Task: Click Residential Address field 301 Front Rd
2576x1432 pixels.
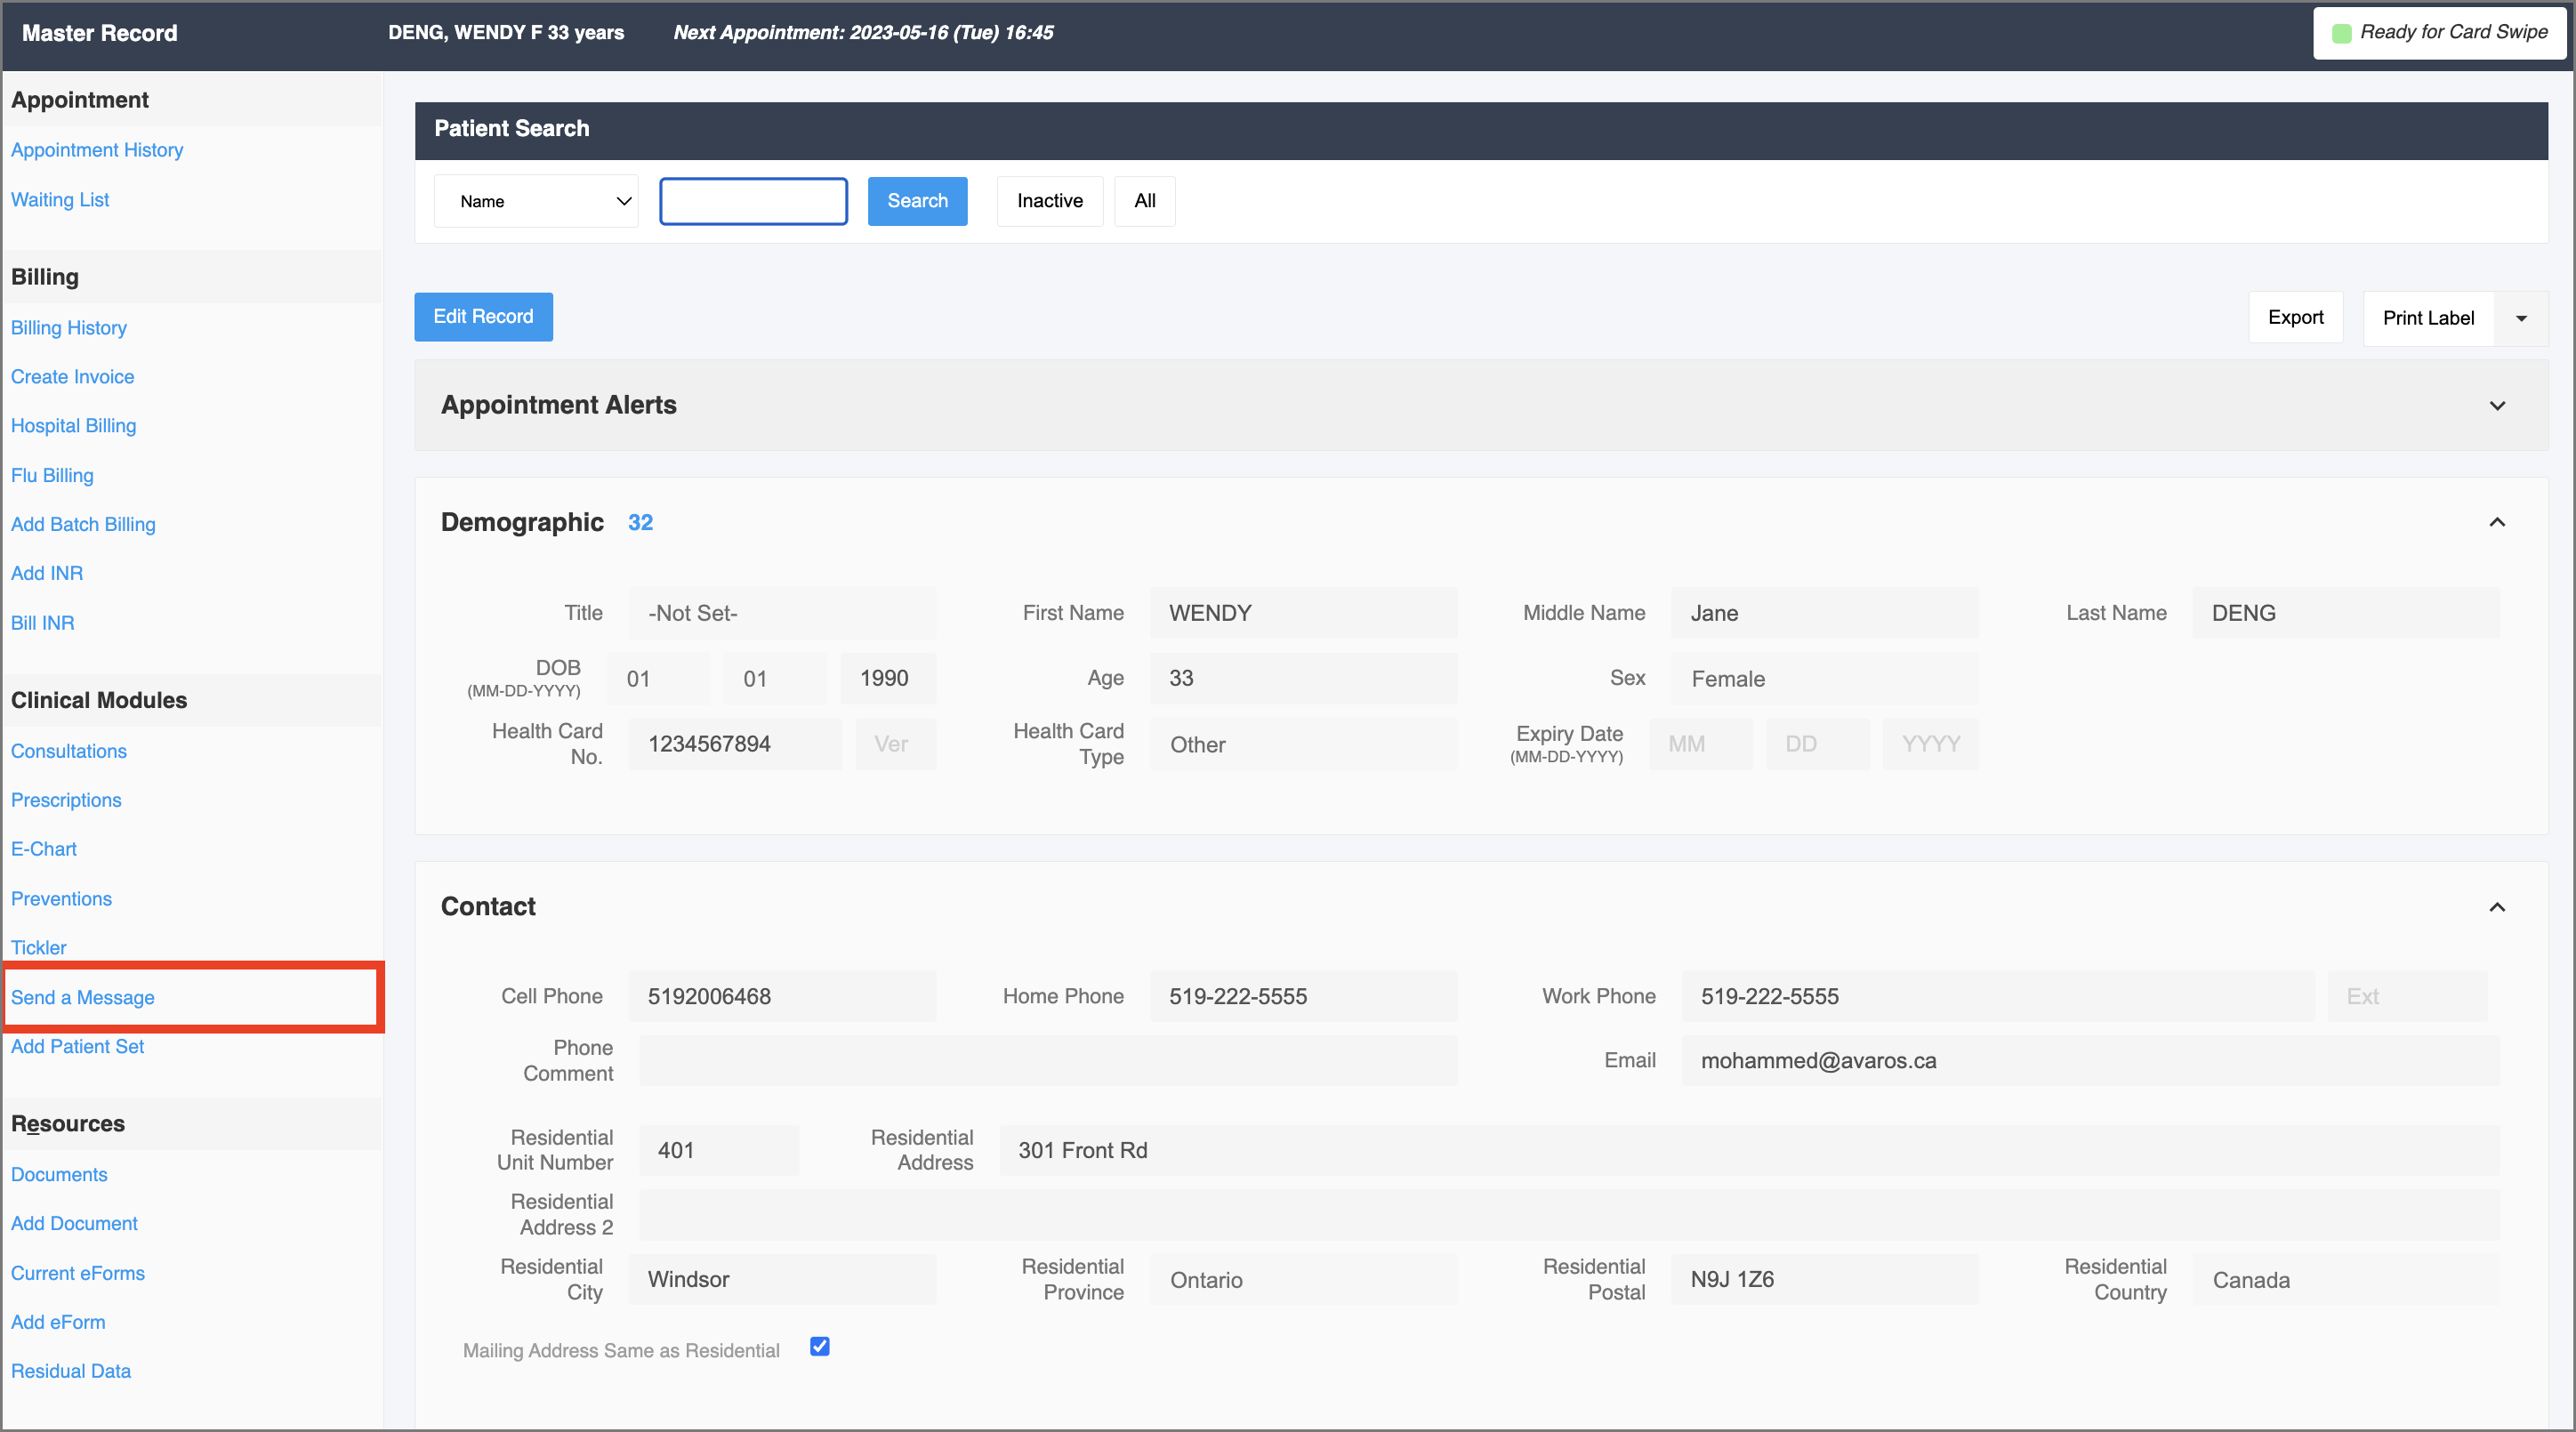Action: 1749,1150
